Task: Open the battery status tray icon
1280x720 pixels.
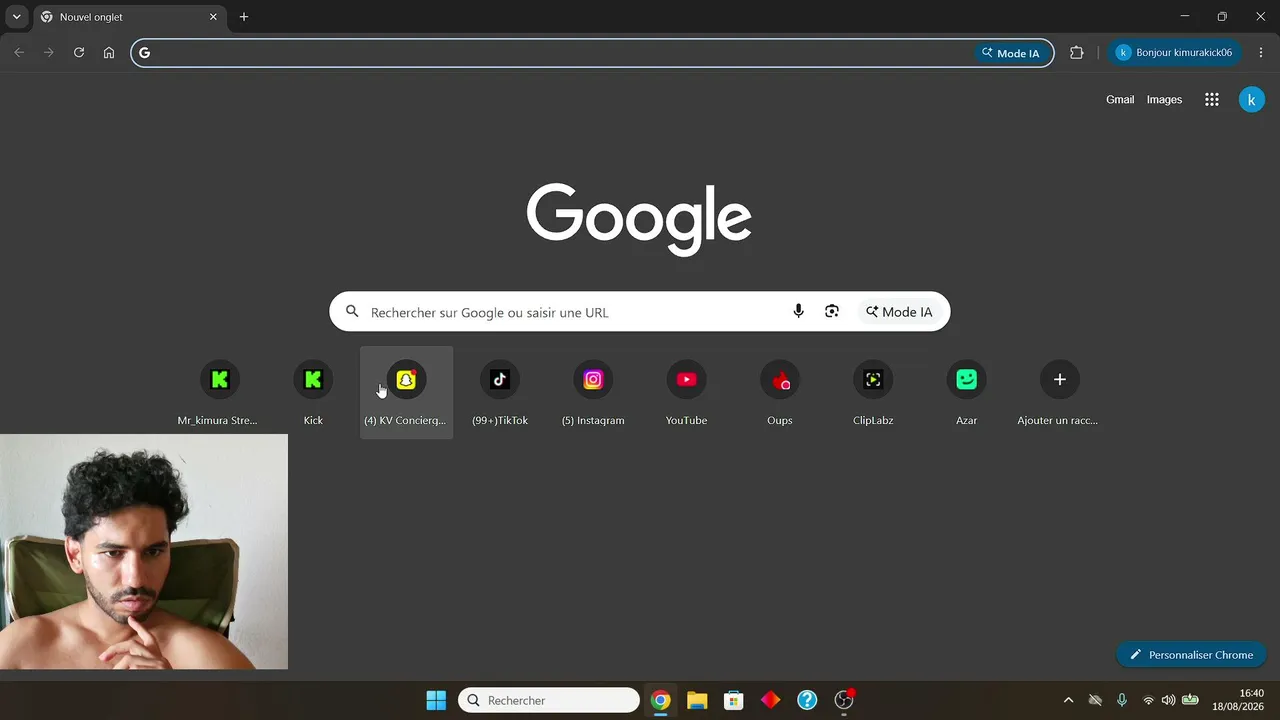Action: coord(1190,700)
